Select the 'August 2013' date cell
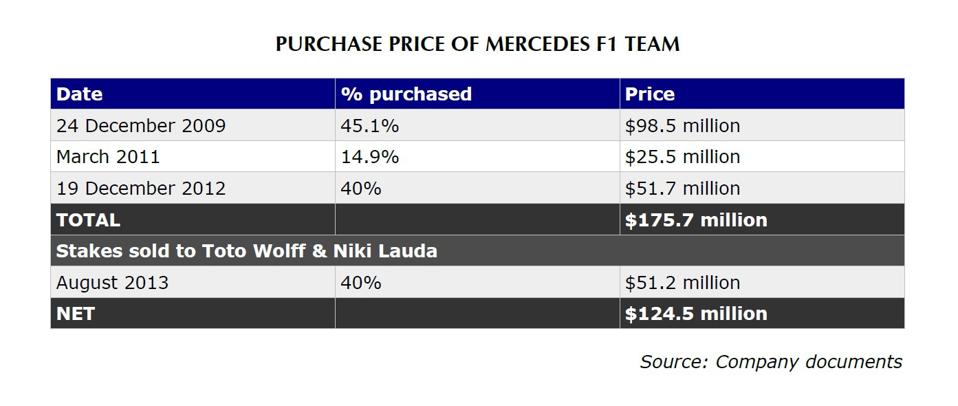 pyautogui.click(x=112, y=283)
